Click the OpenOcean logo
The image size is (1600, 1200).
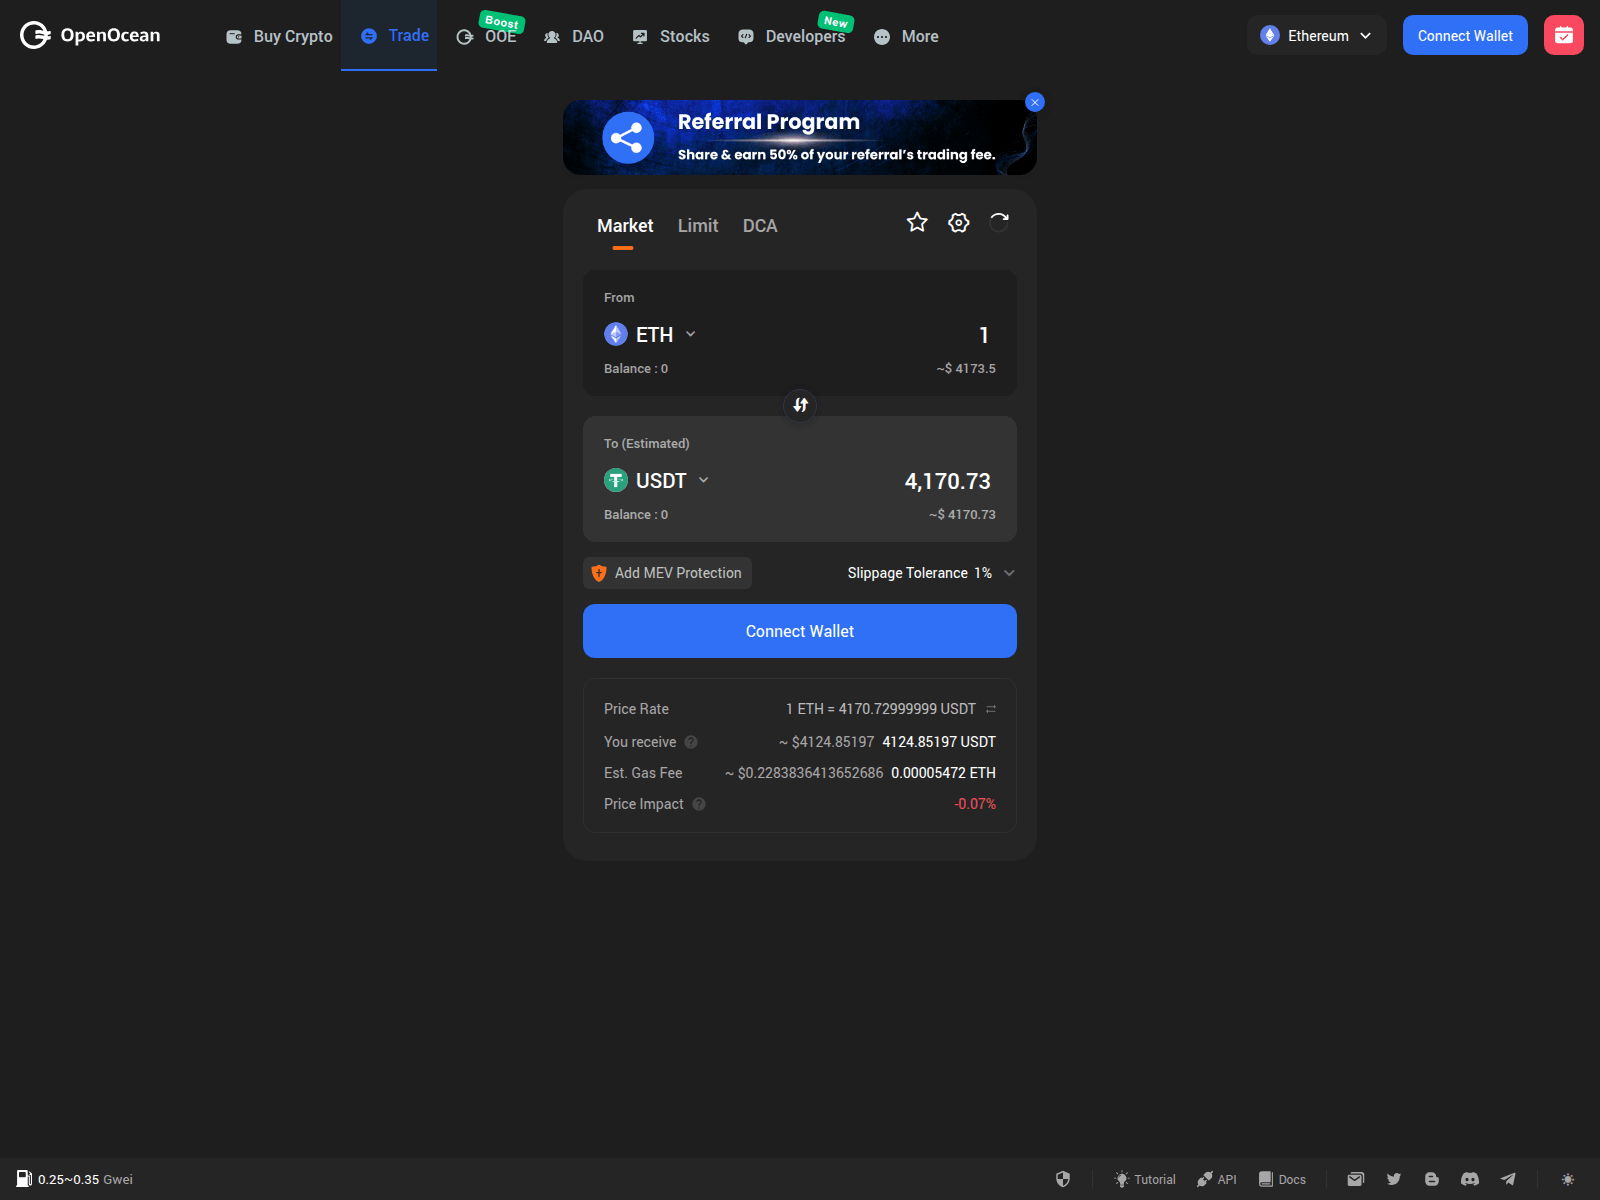(x=90, y=35)
